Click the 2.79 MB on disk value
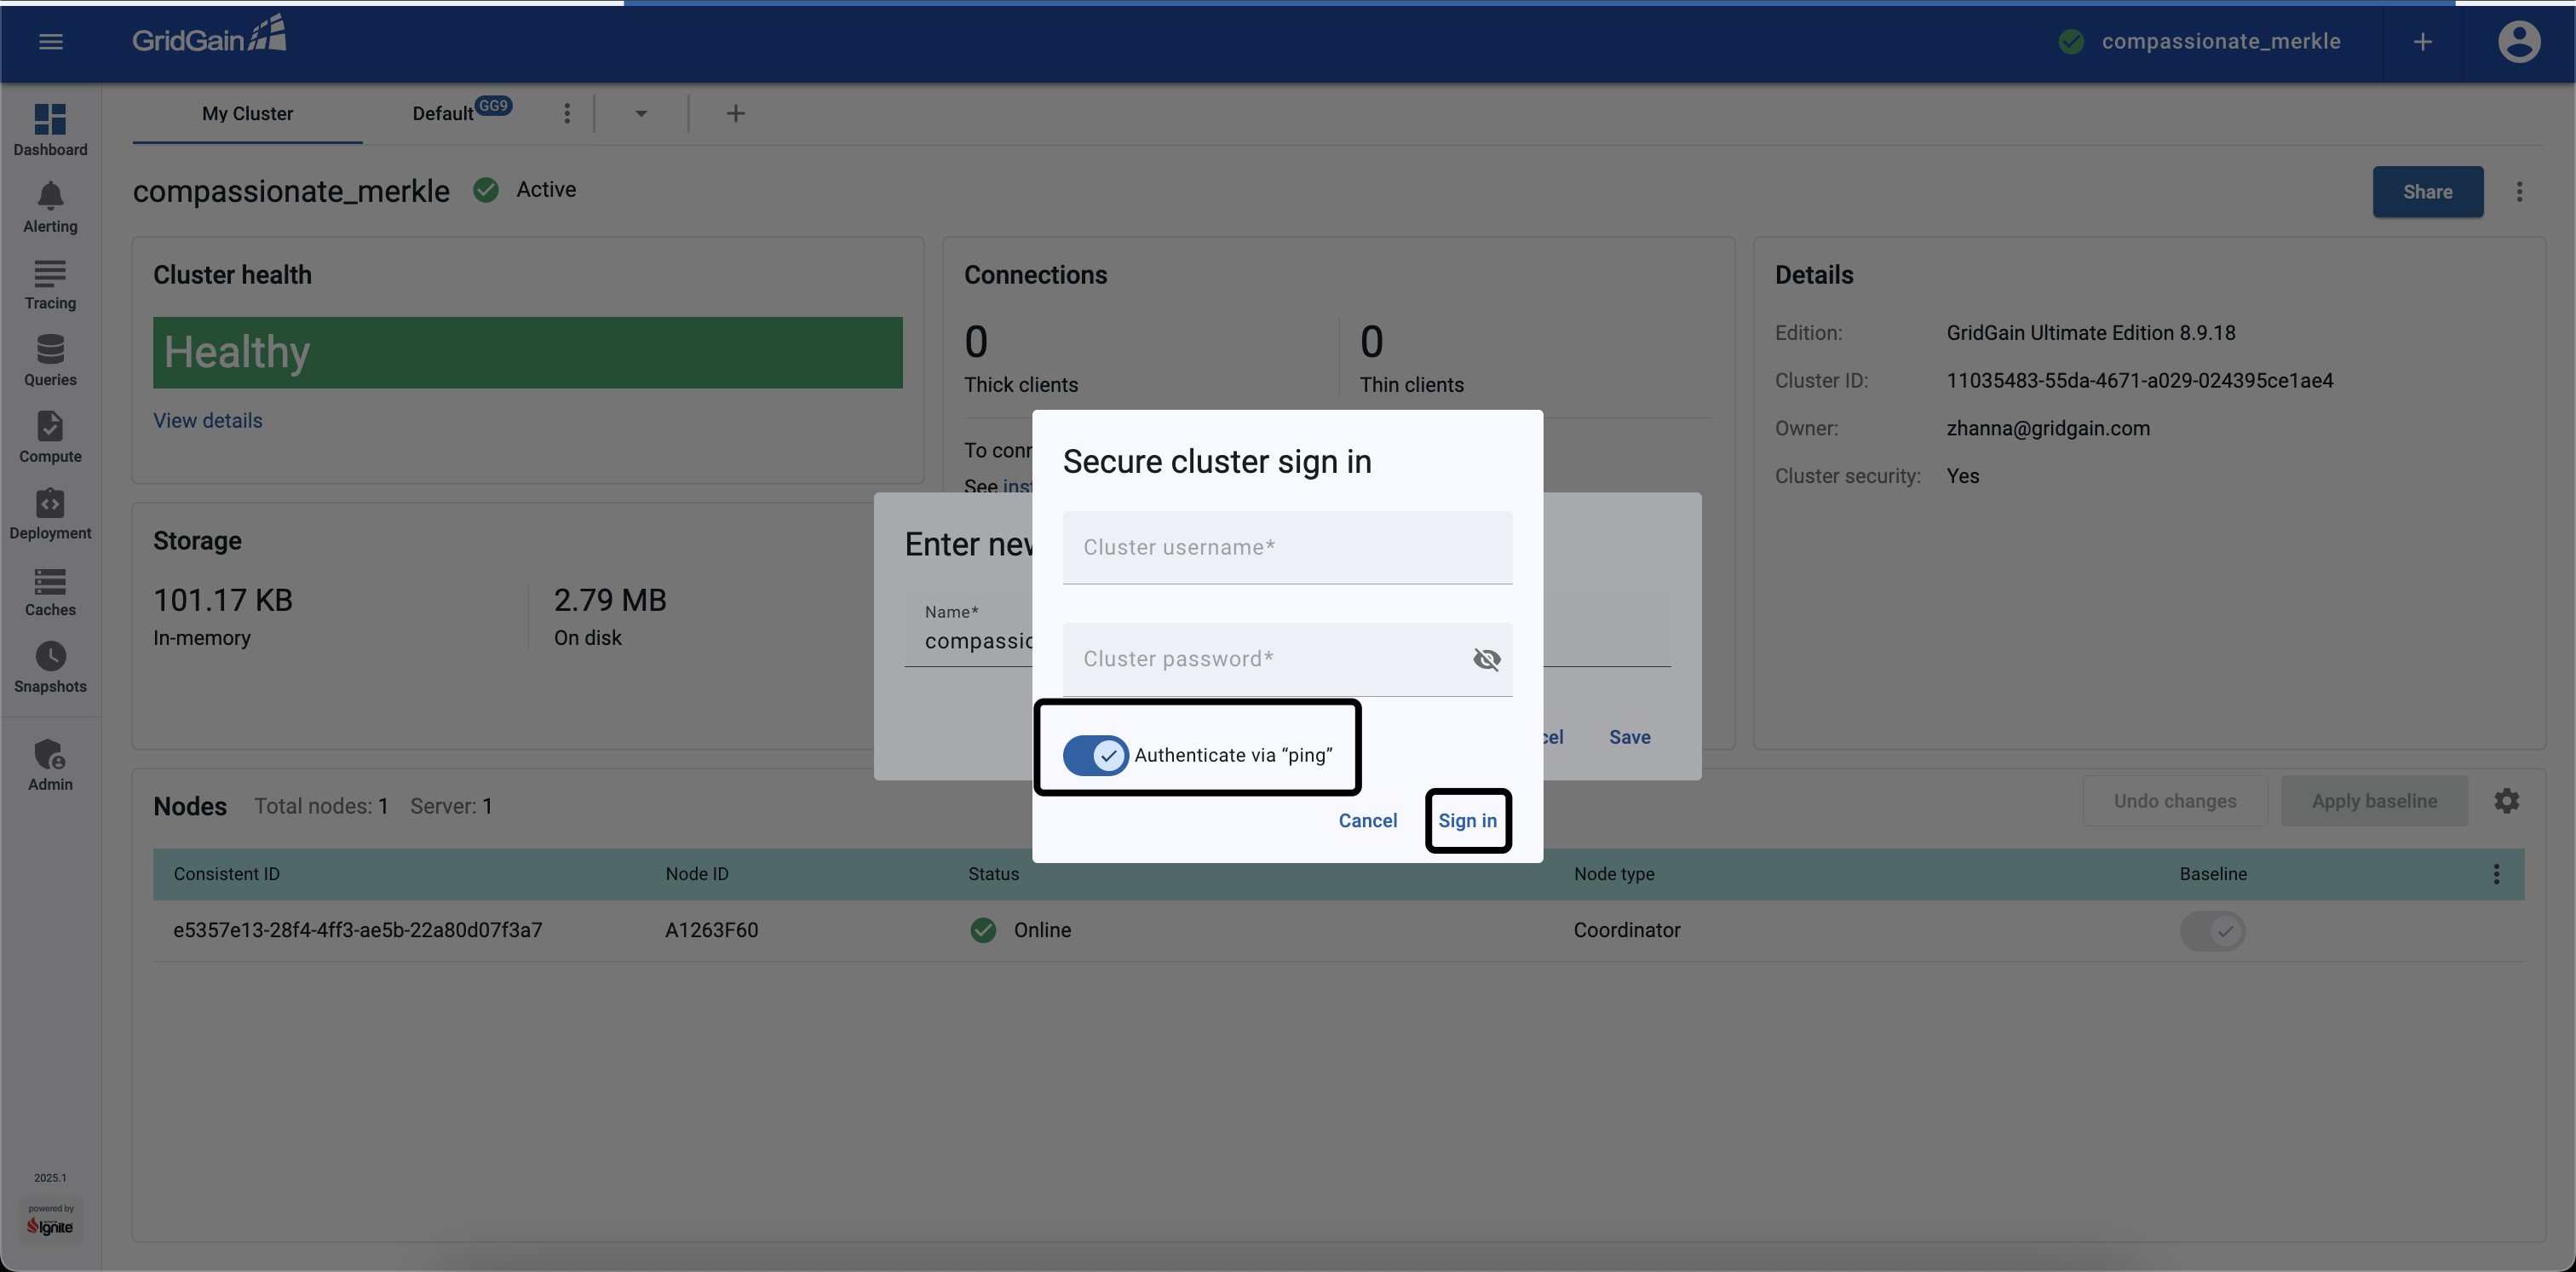This screenshot has width=2576, height=1272. (x=610, y=600)
